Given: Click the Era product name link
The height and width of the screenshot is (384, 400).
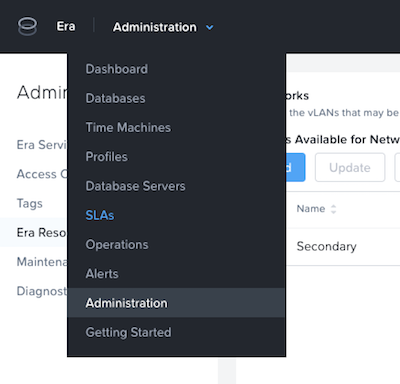Looking at the screenshot, I should pyautogui.click(x=66, y=26).
